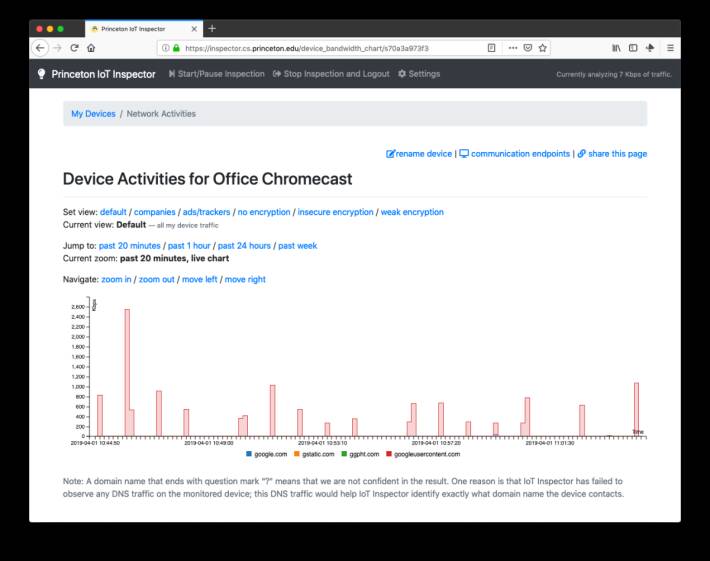The height and width of the screenshot is (561, 710).
Task: Jump to past 24 hours
Action: point(244,246)
